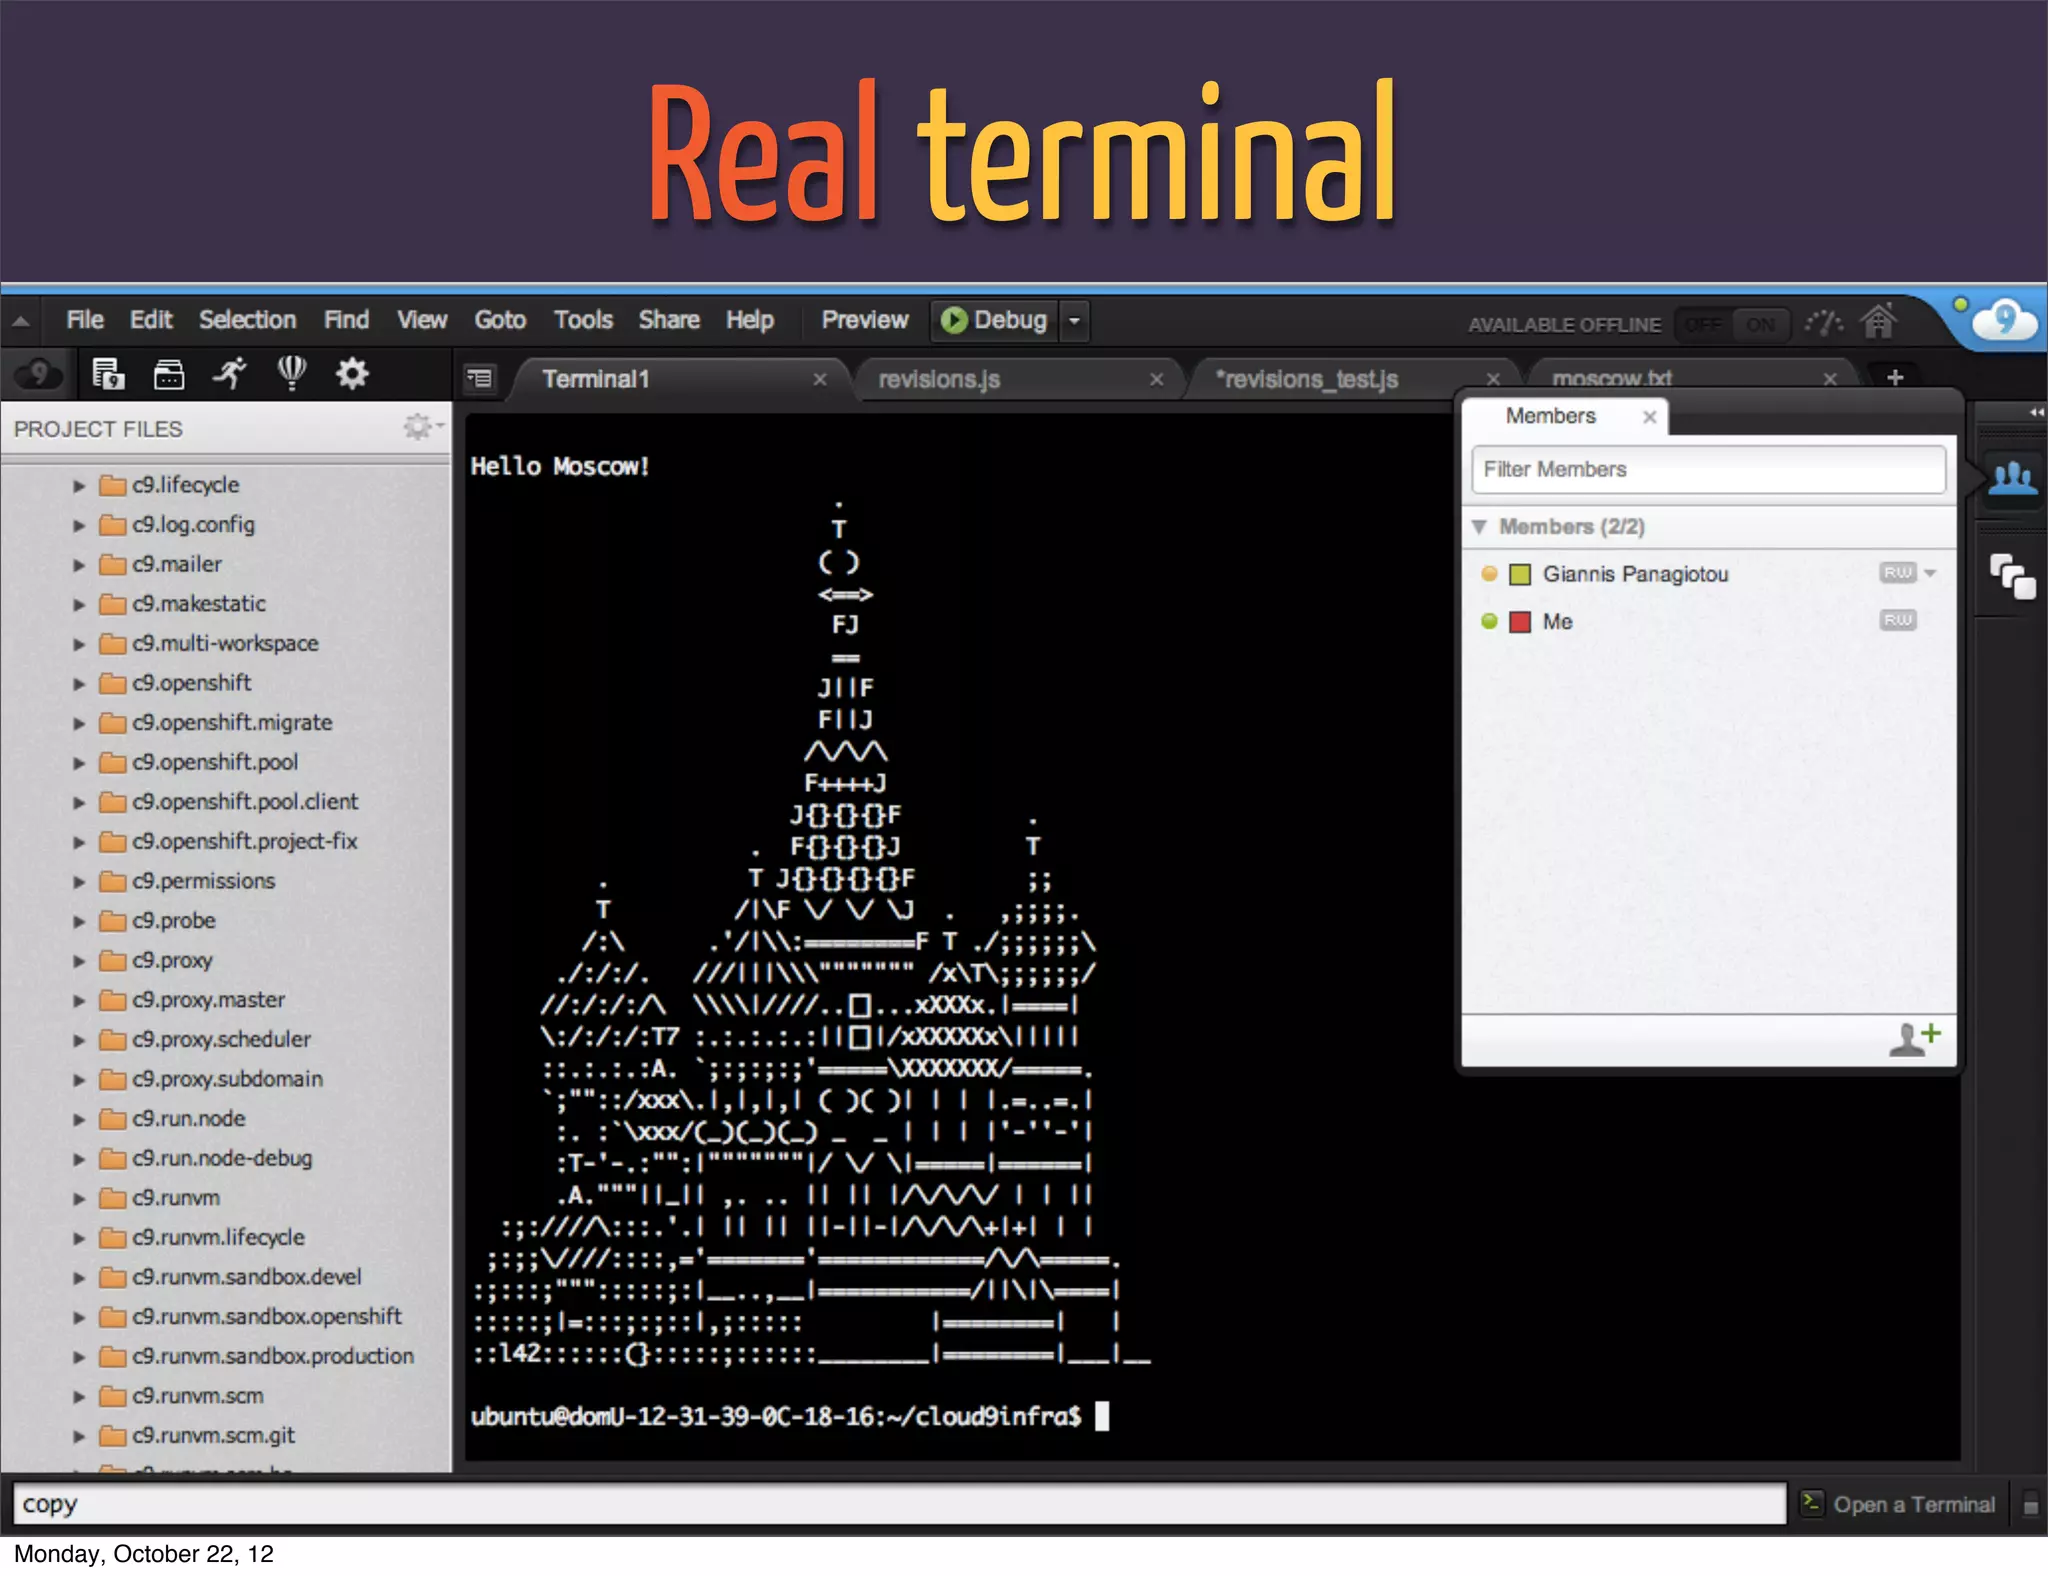Click the hot air balloon icon

click(x=291, y=374)
